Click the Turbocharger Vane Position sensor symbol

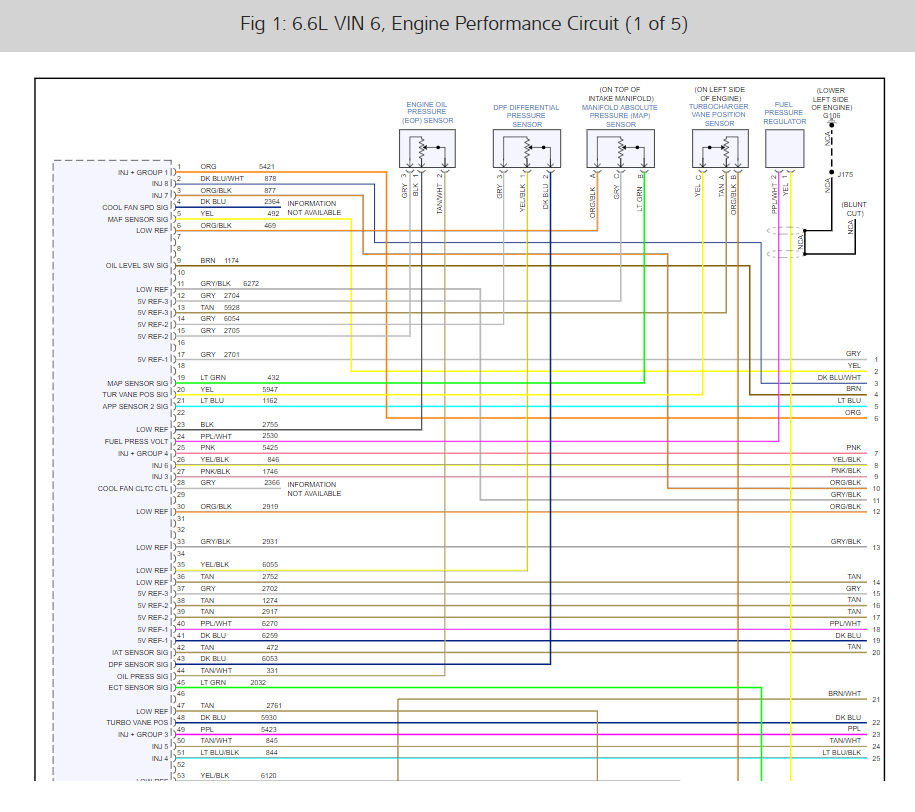click(x=720, y=149)
